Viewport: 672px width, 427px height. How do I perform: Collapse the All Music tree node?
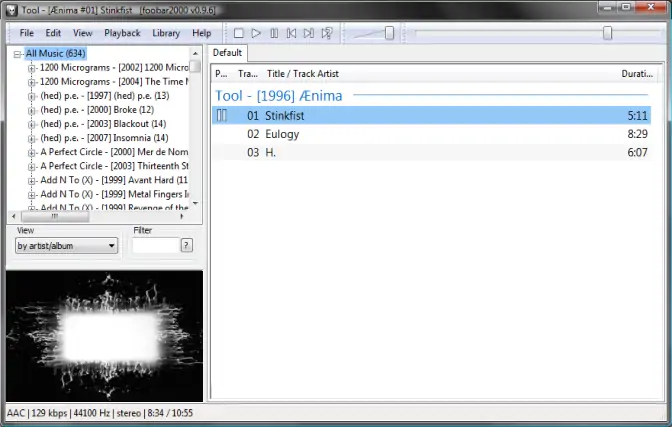(x=17, y=54)
